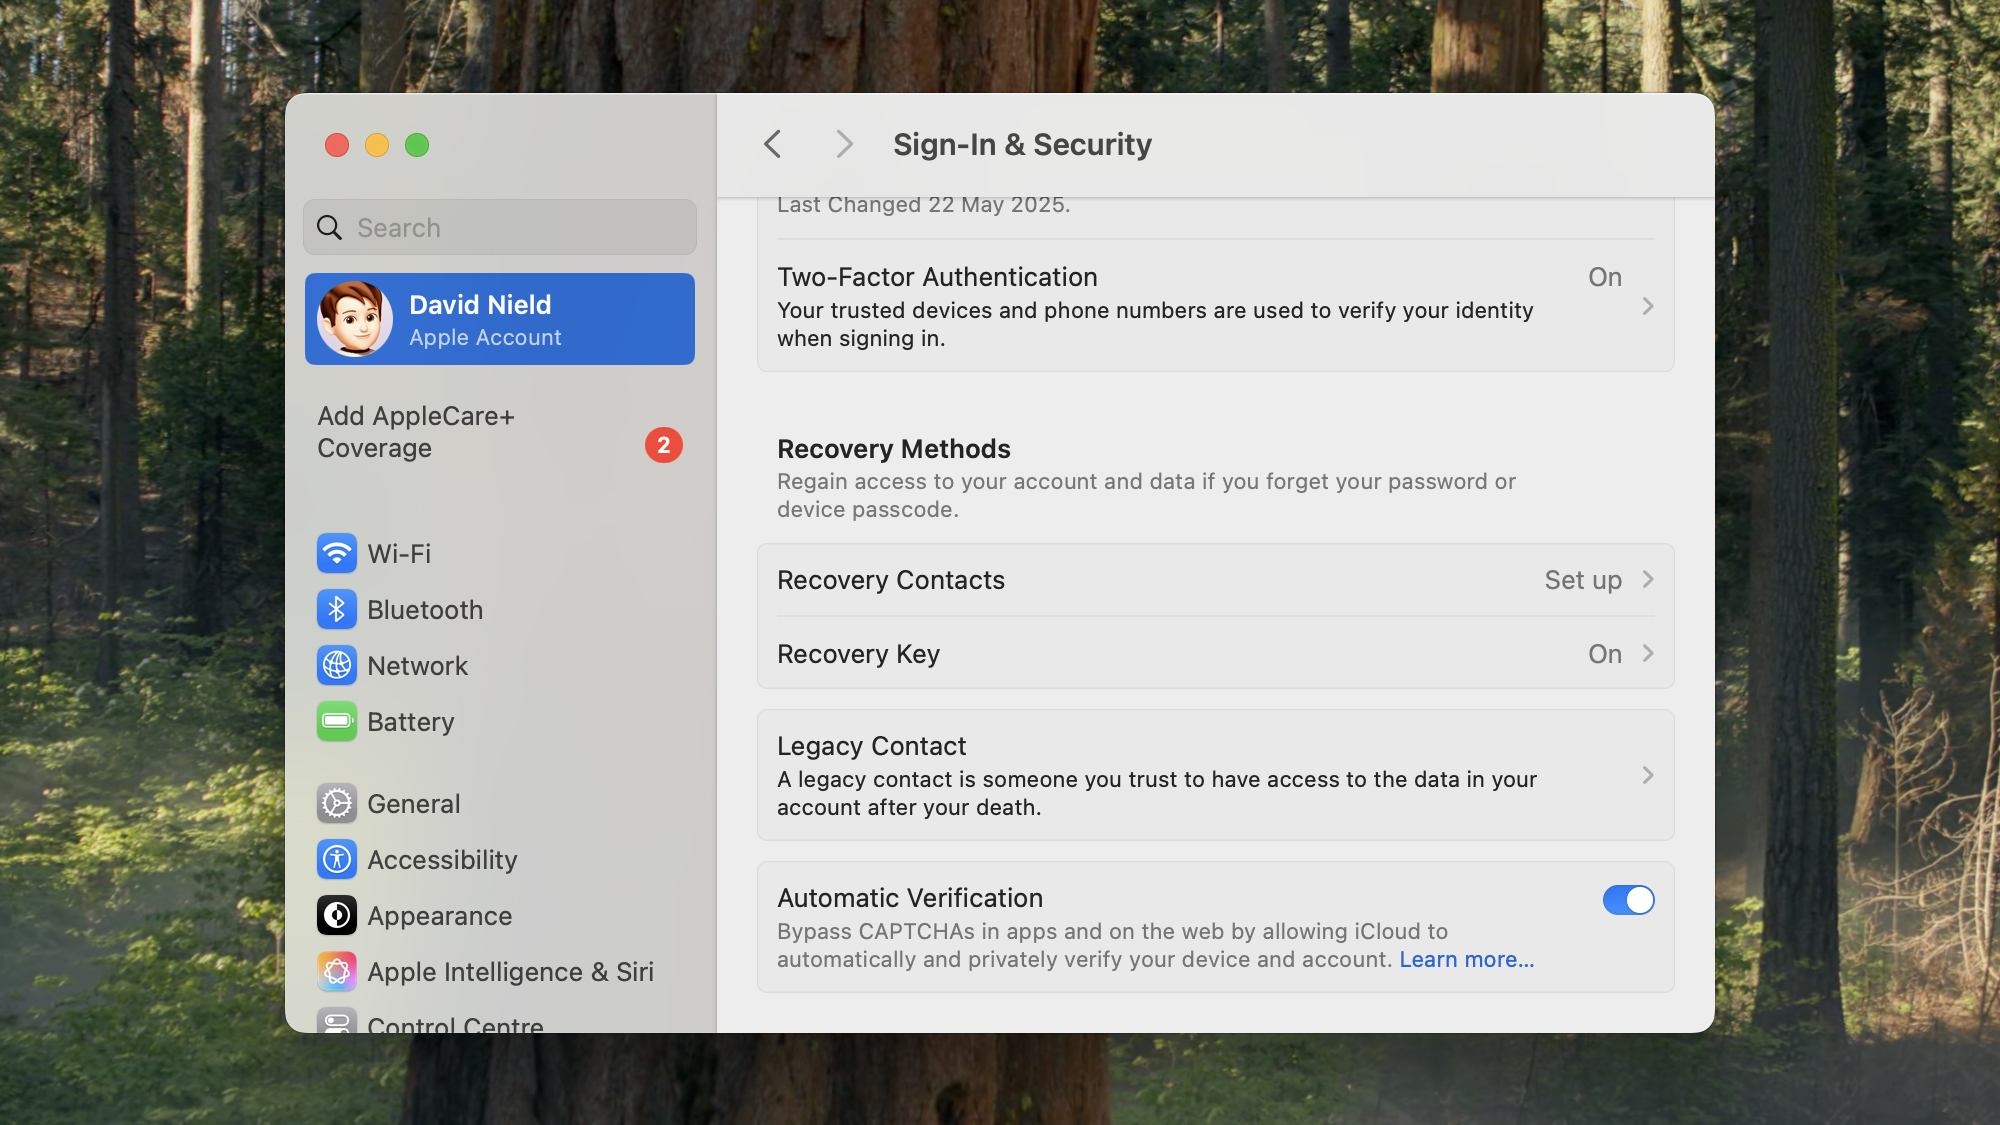Viewport: 2000px width, 1125px height.
Task: Go back with the left arrow
Action: point(772,145)
